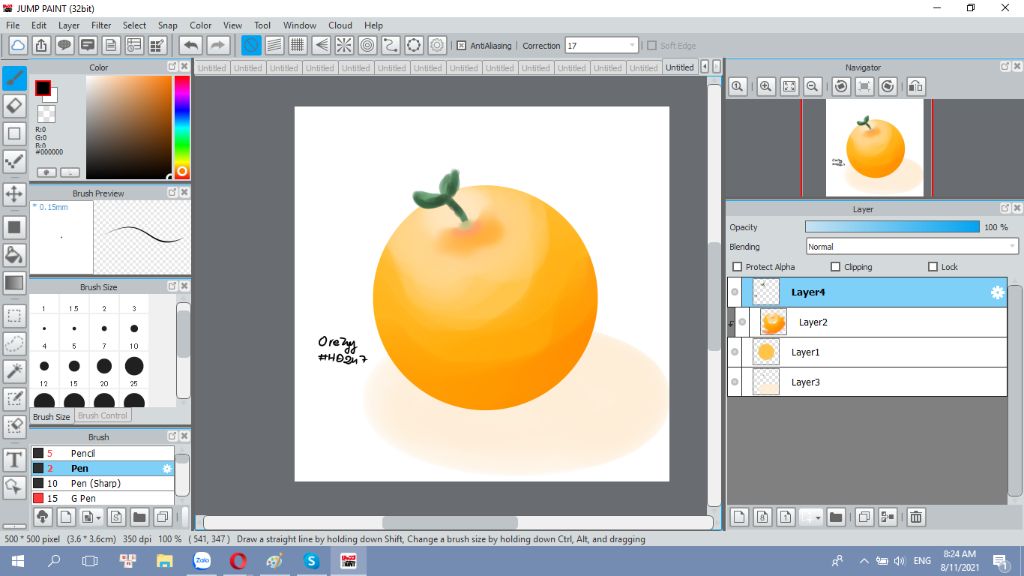
Task: Switch to the Brush Size tab
Action: (52, 416)
